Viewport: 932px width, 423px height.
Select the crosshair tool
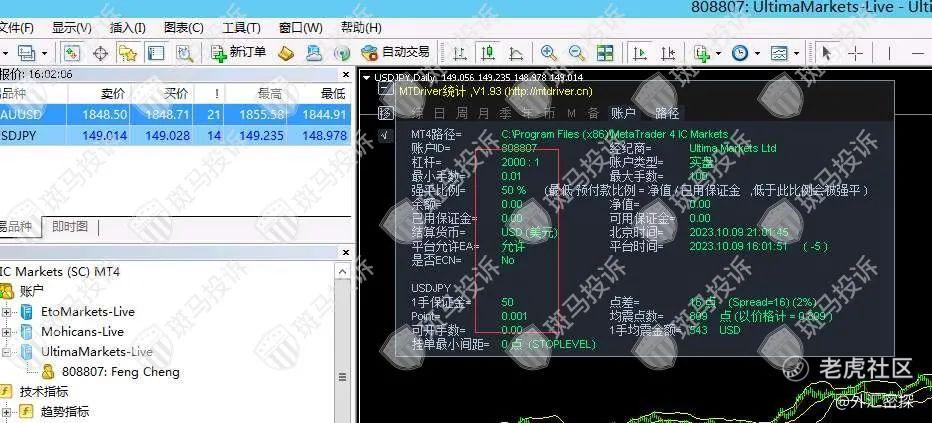click(855, 53)
